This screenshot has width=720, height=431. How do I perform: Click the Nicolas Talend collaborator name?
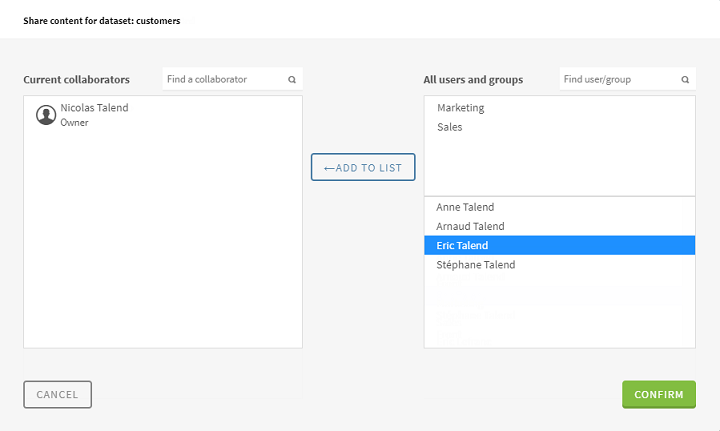coord(94,108)
